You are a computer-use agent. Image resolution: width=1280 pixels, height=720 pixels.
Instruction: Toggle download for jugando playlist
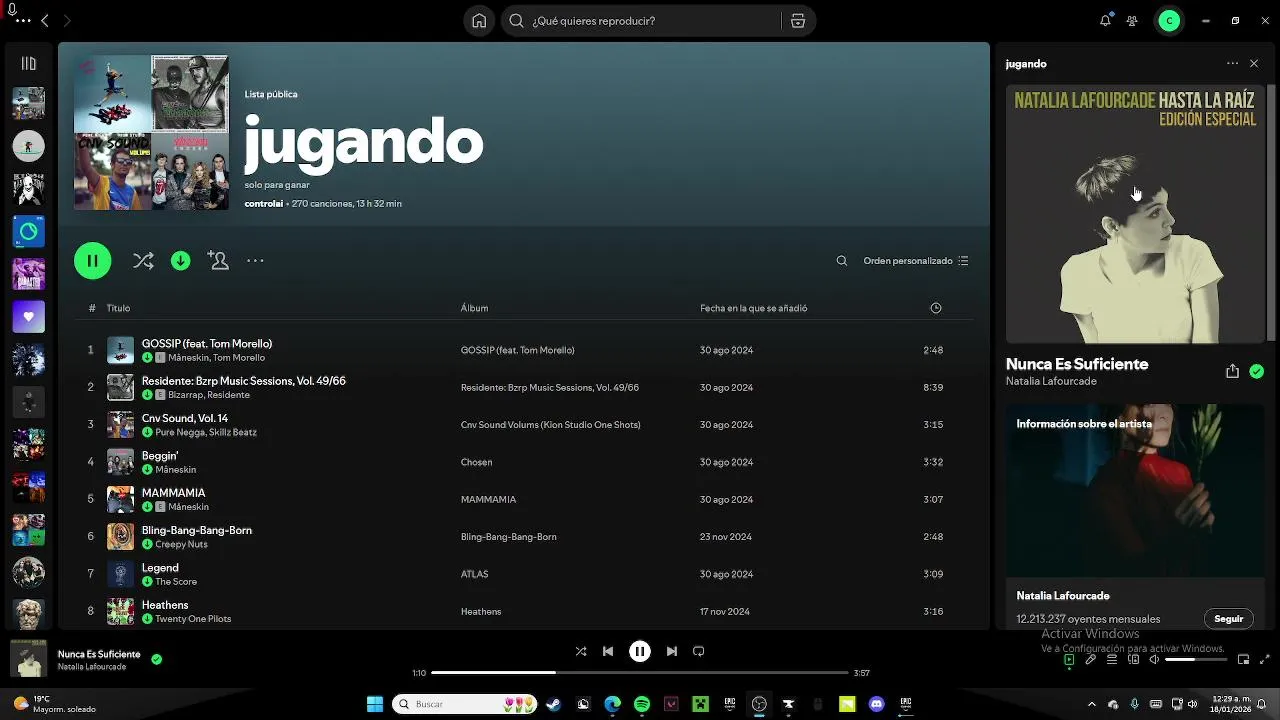181,261
